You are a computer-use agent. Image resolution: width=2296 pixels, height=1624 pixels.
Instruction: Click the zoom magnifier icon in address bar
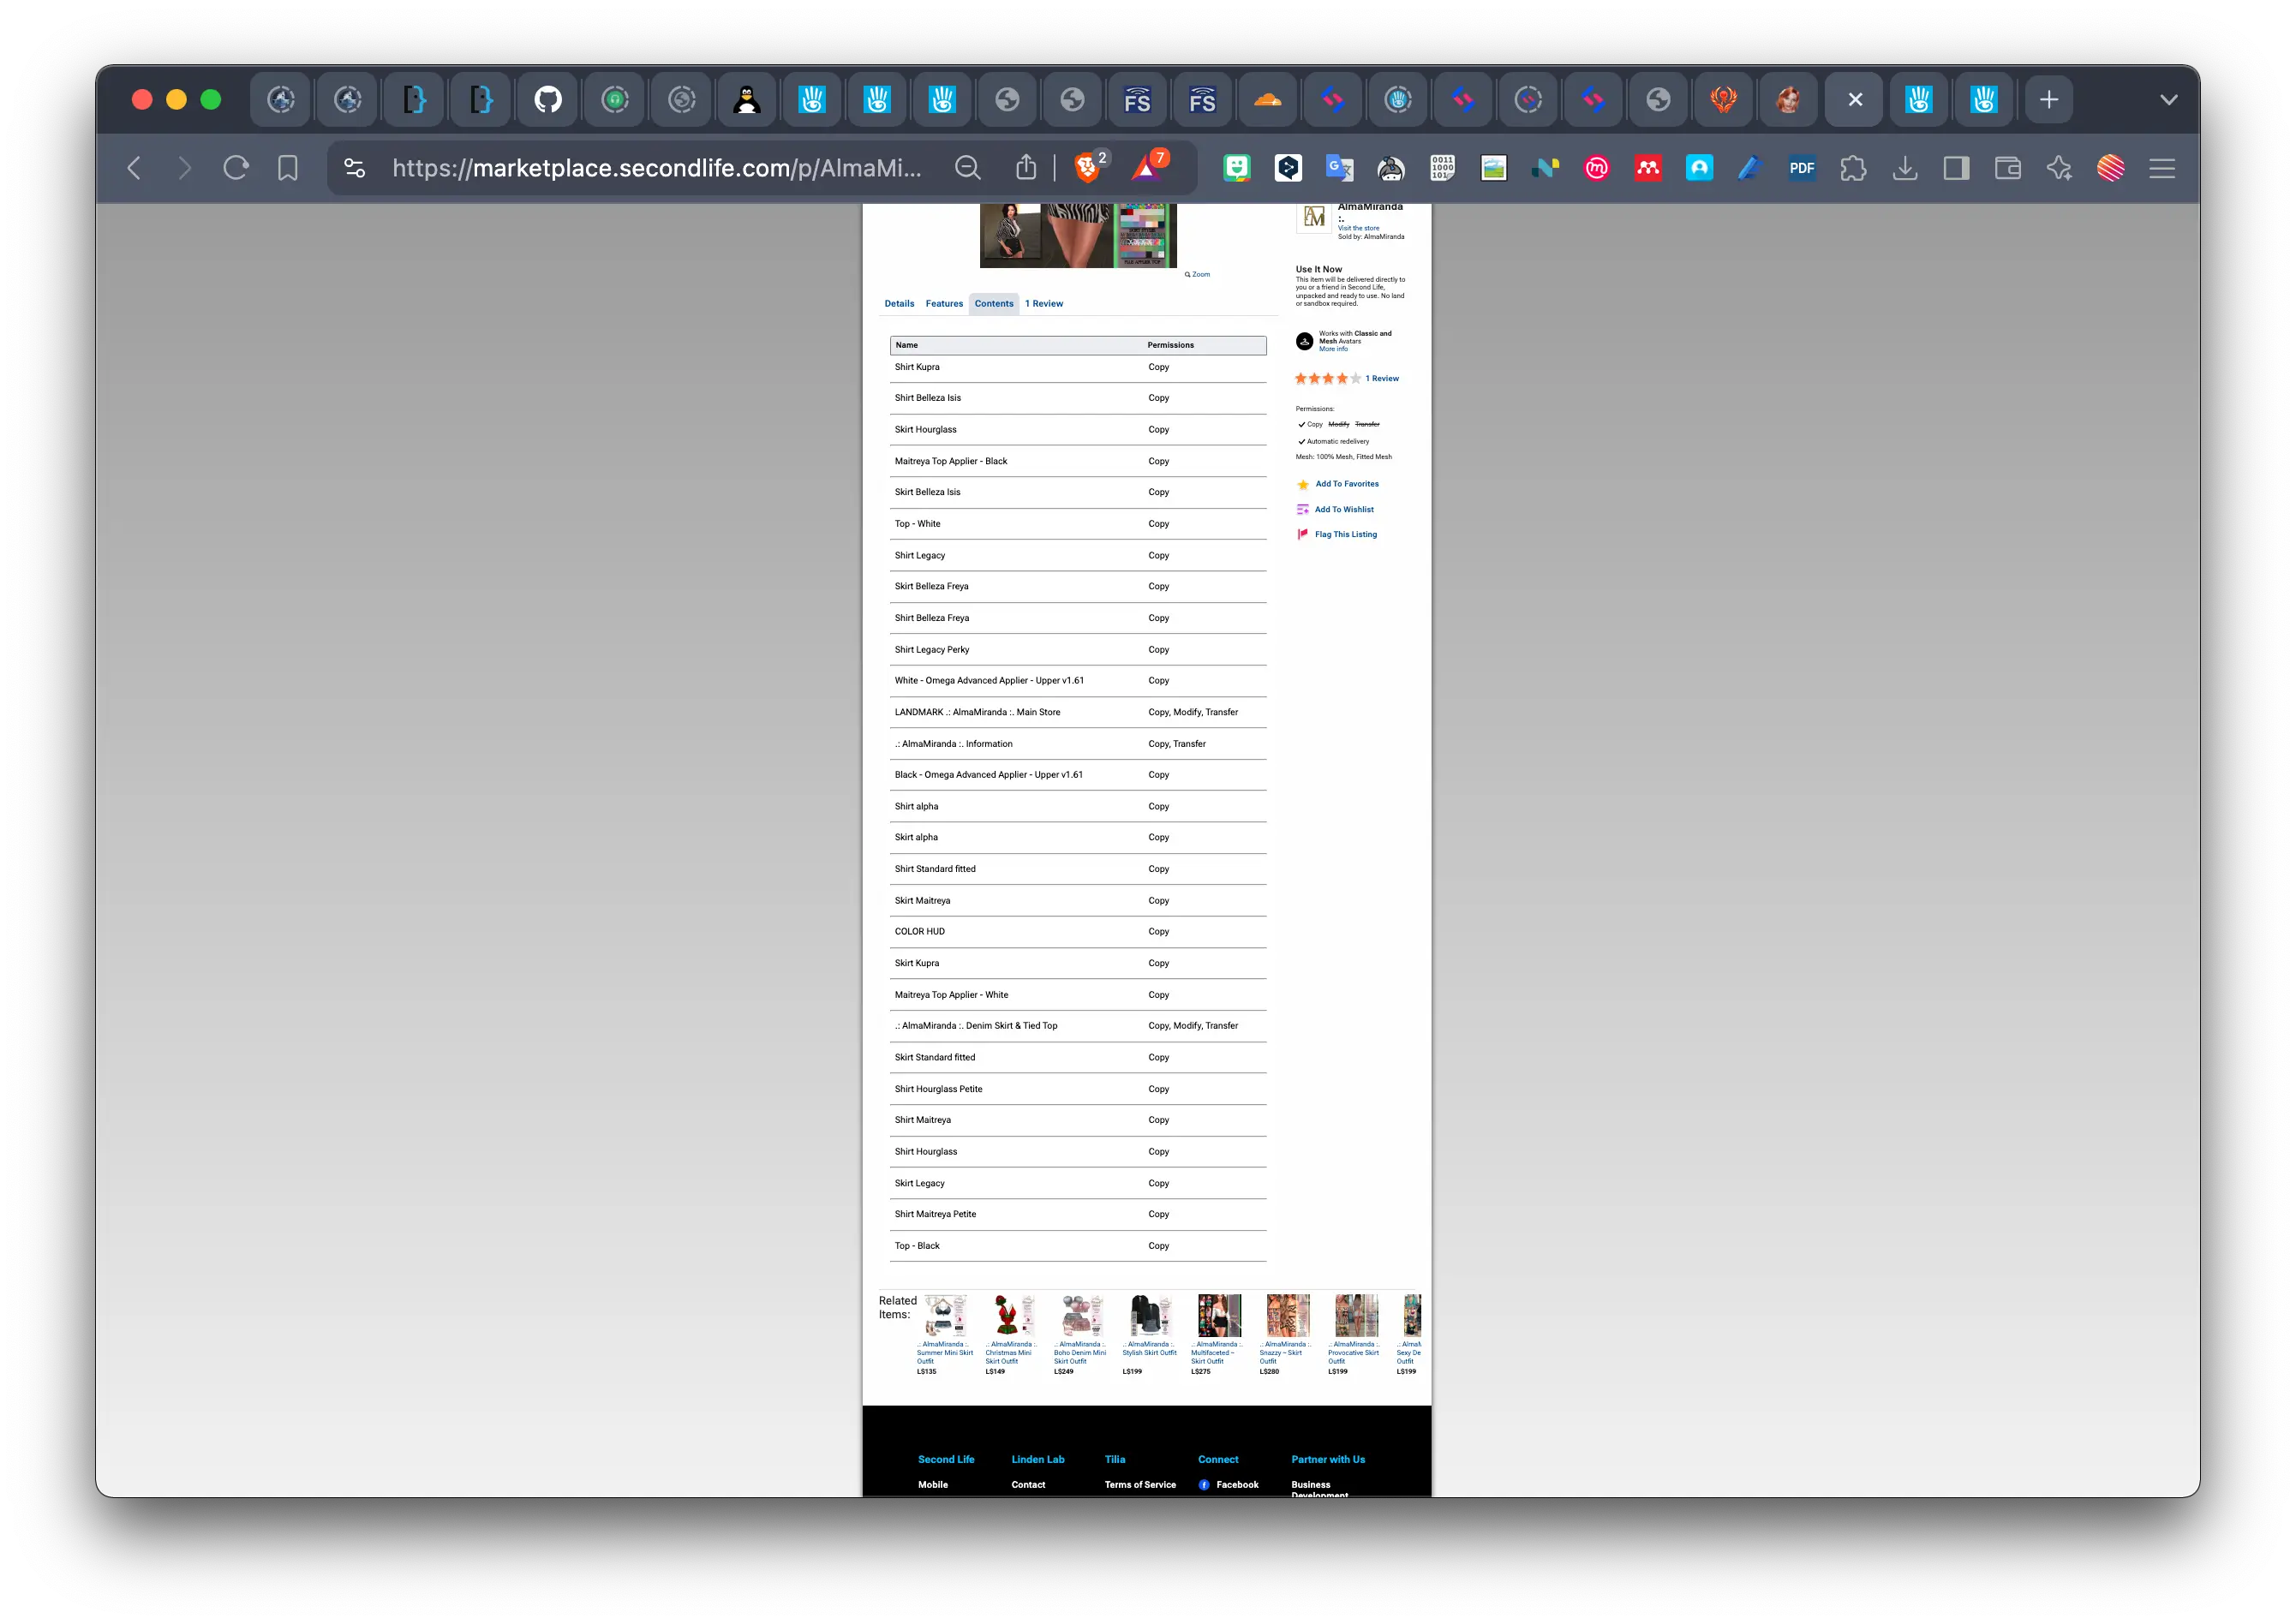click(x=967, y=168)
